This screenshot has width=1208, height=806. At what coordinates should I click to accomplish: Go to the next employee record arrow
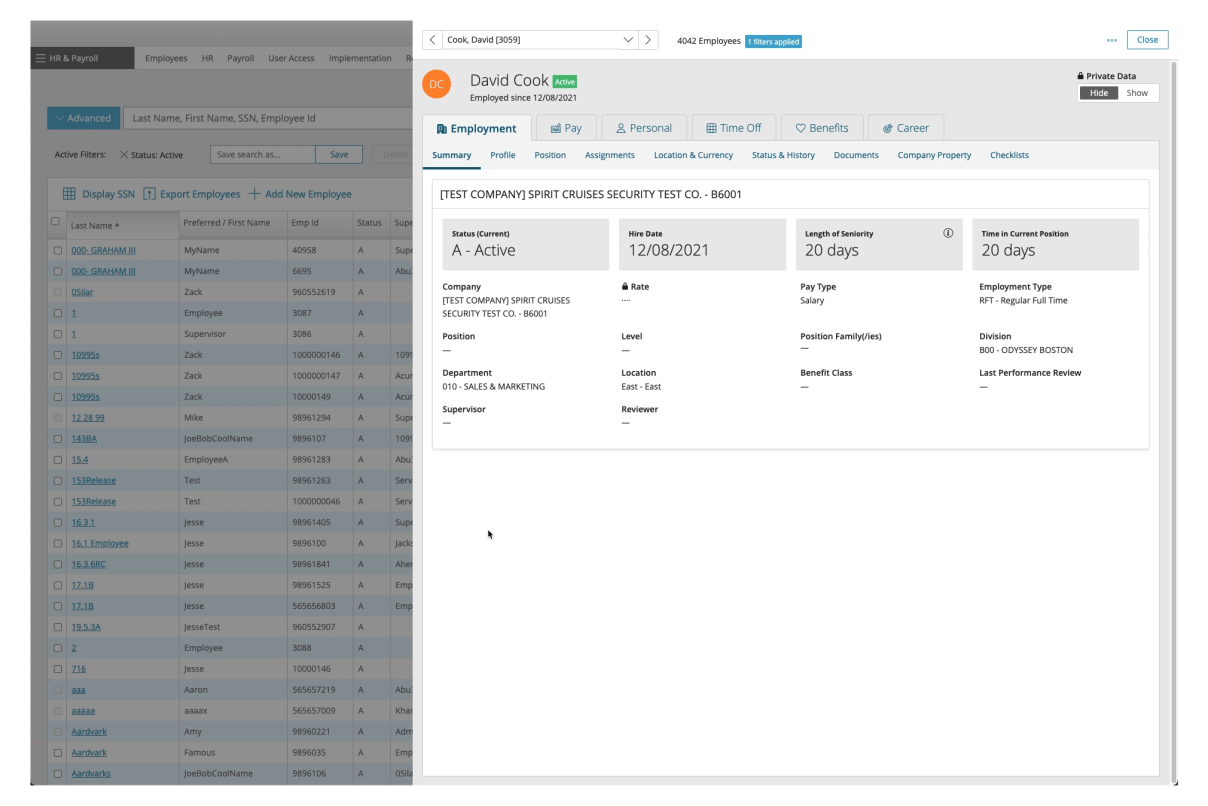(649, 40)
